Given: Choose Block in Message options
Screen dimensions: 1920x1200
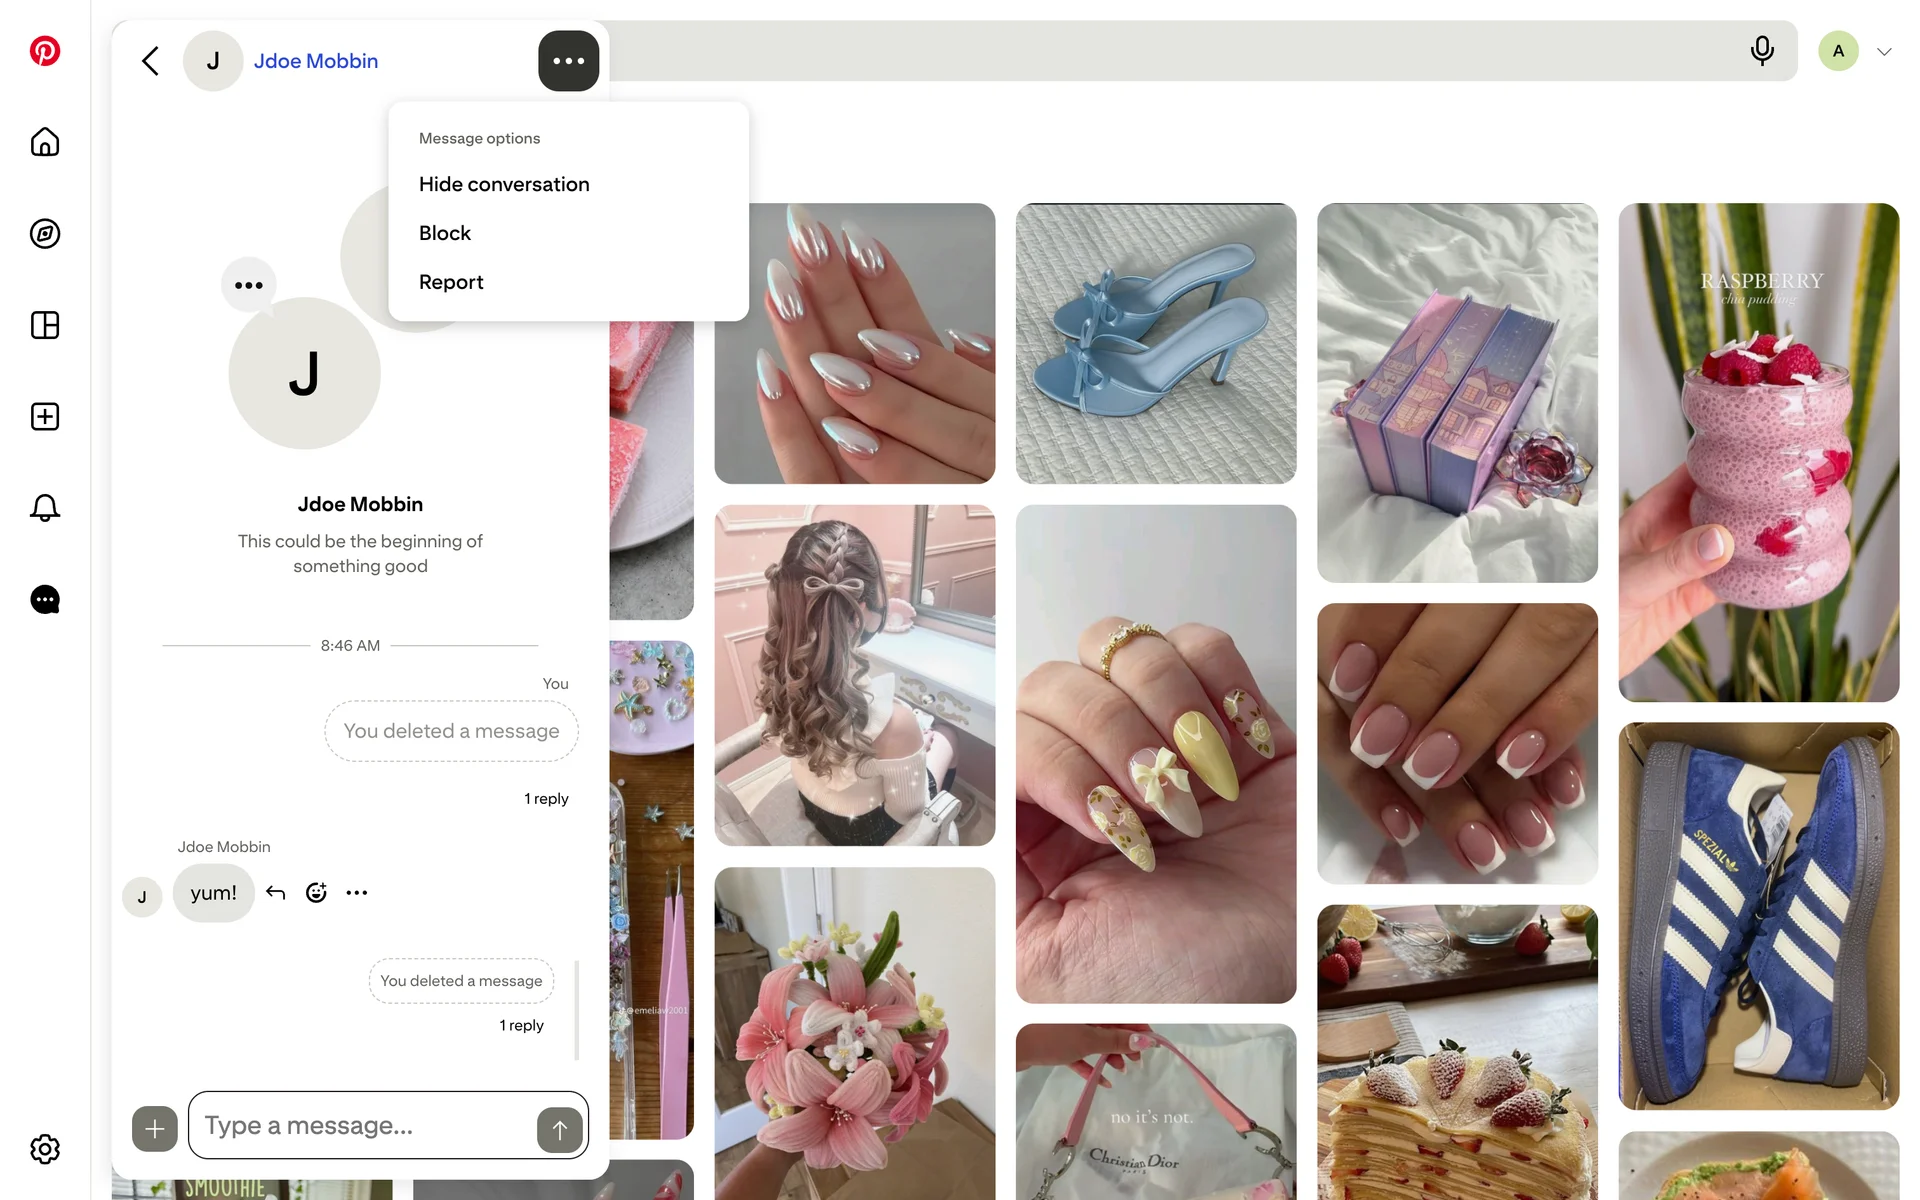Looking at the screenshot, I should point(445,233).
